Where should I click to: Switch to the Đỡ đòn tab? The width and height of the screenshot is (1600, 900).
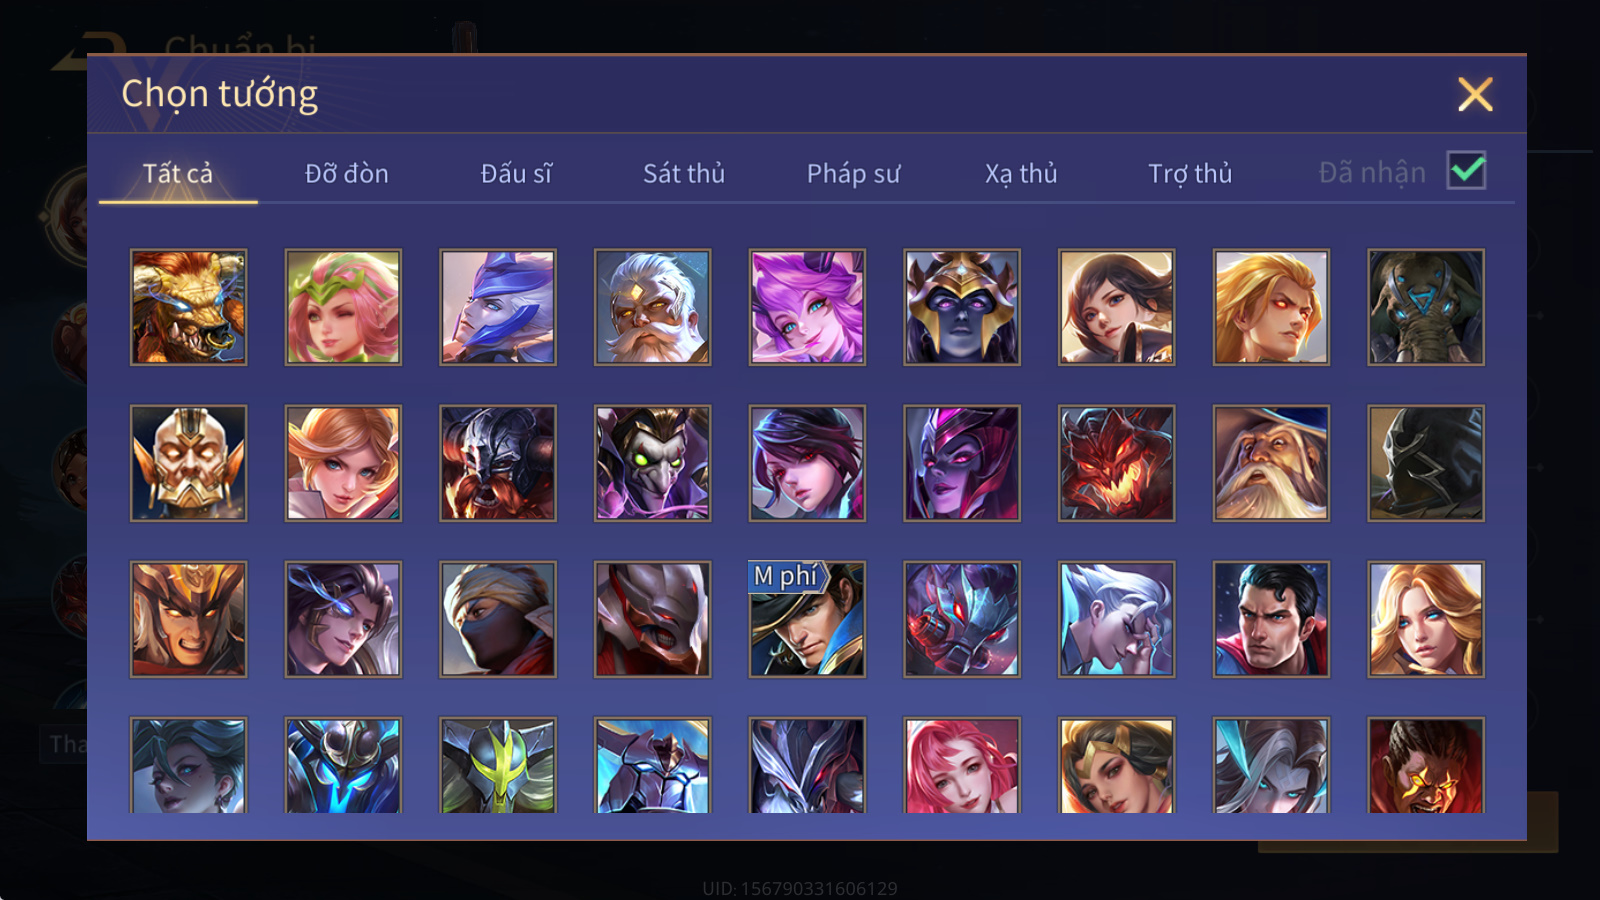coord(346,173)
